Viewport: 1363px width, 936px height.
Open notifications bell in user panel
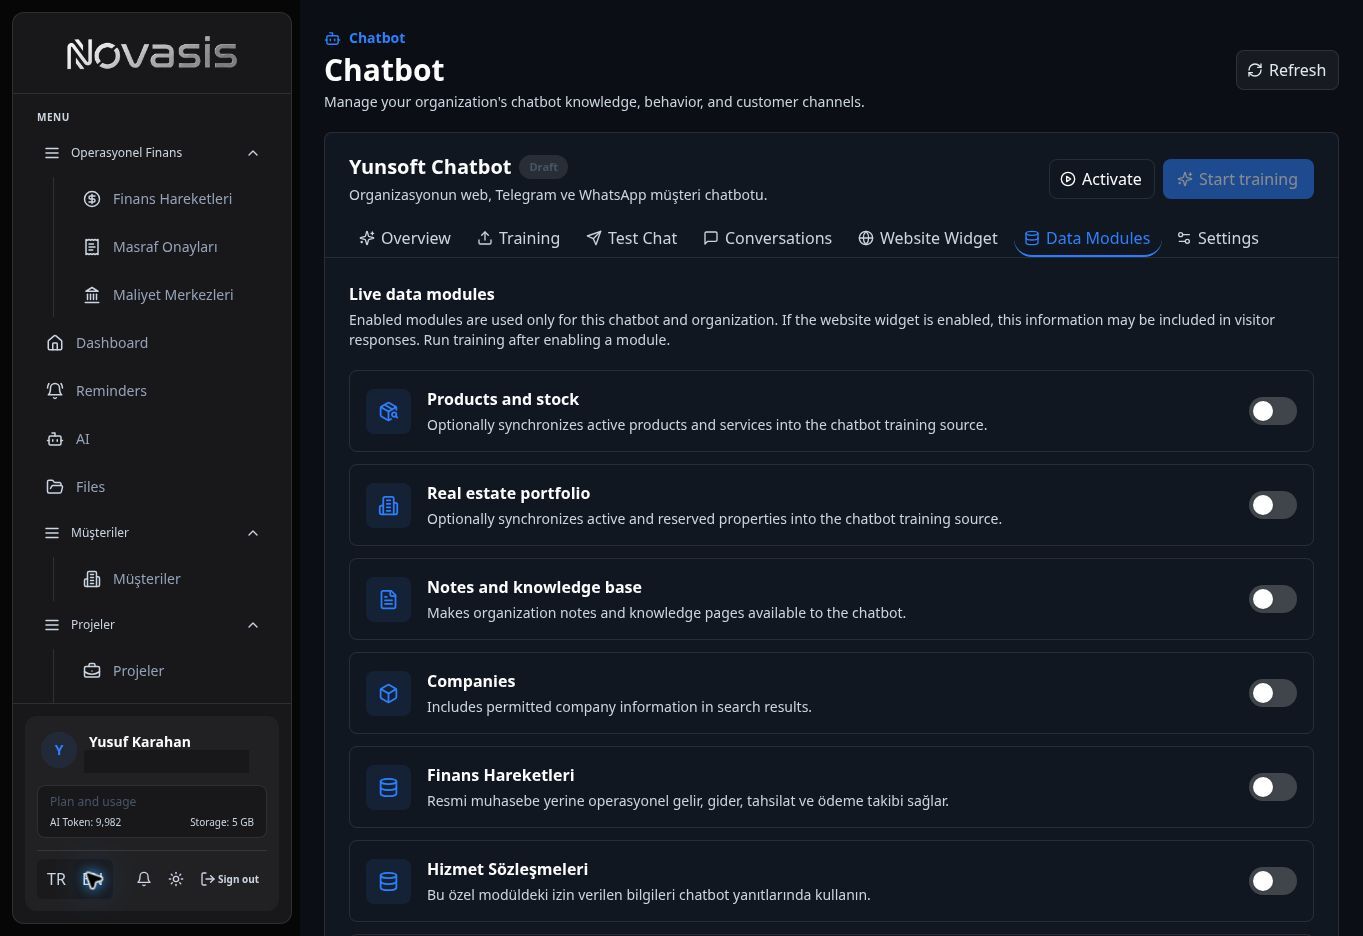point(144,879)
